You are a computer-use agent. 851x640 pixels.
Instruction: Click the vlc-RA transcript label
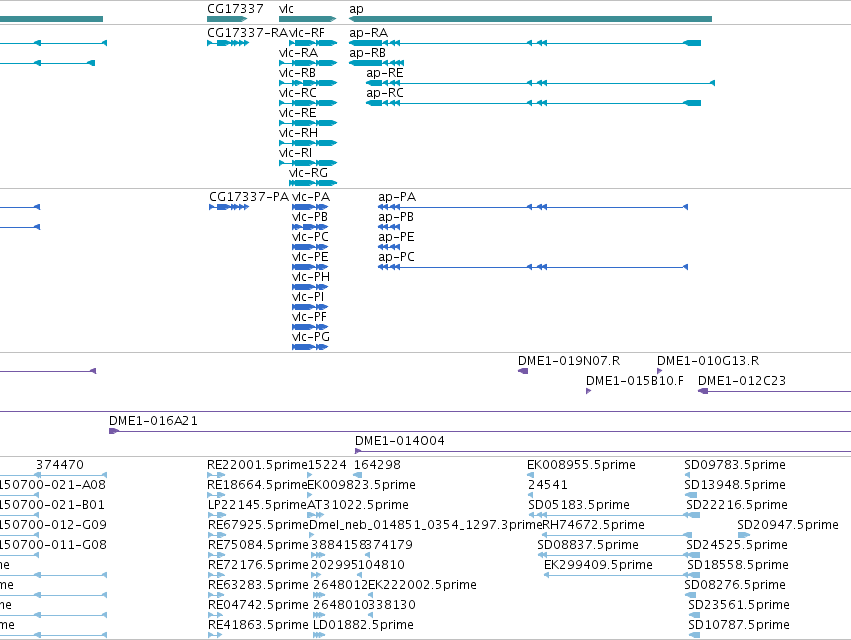tap(299, 53)
